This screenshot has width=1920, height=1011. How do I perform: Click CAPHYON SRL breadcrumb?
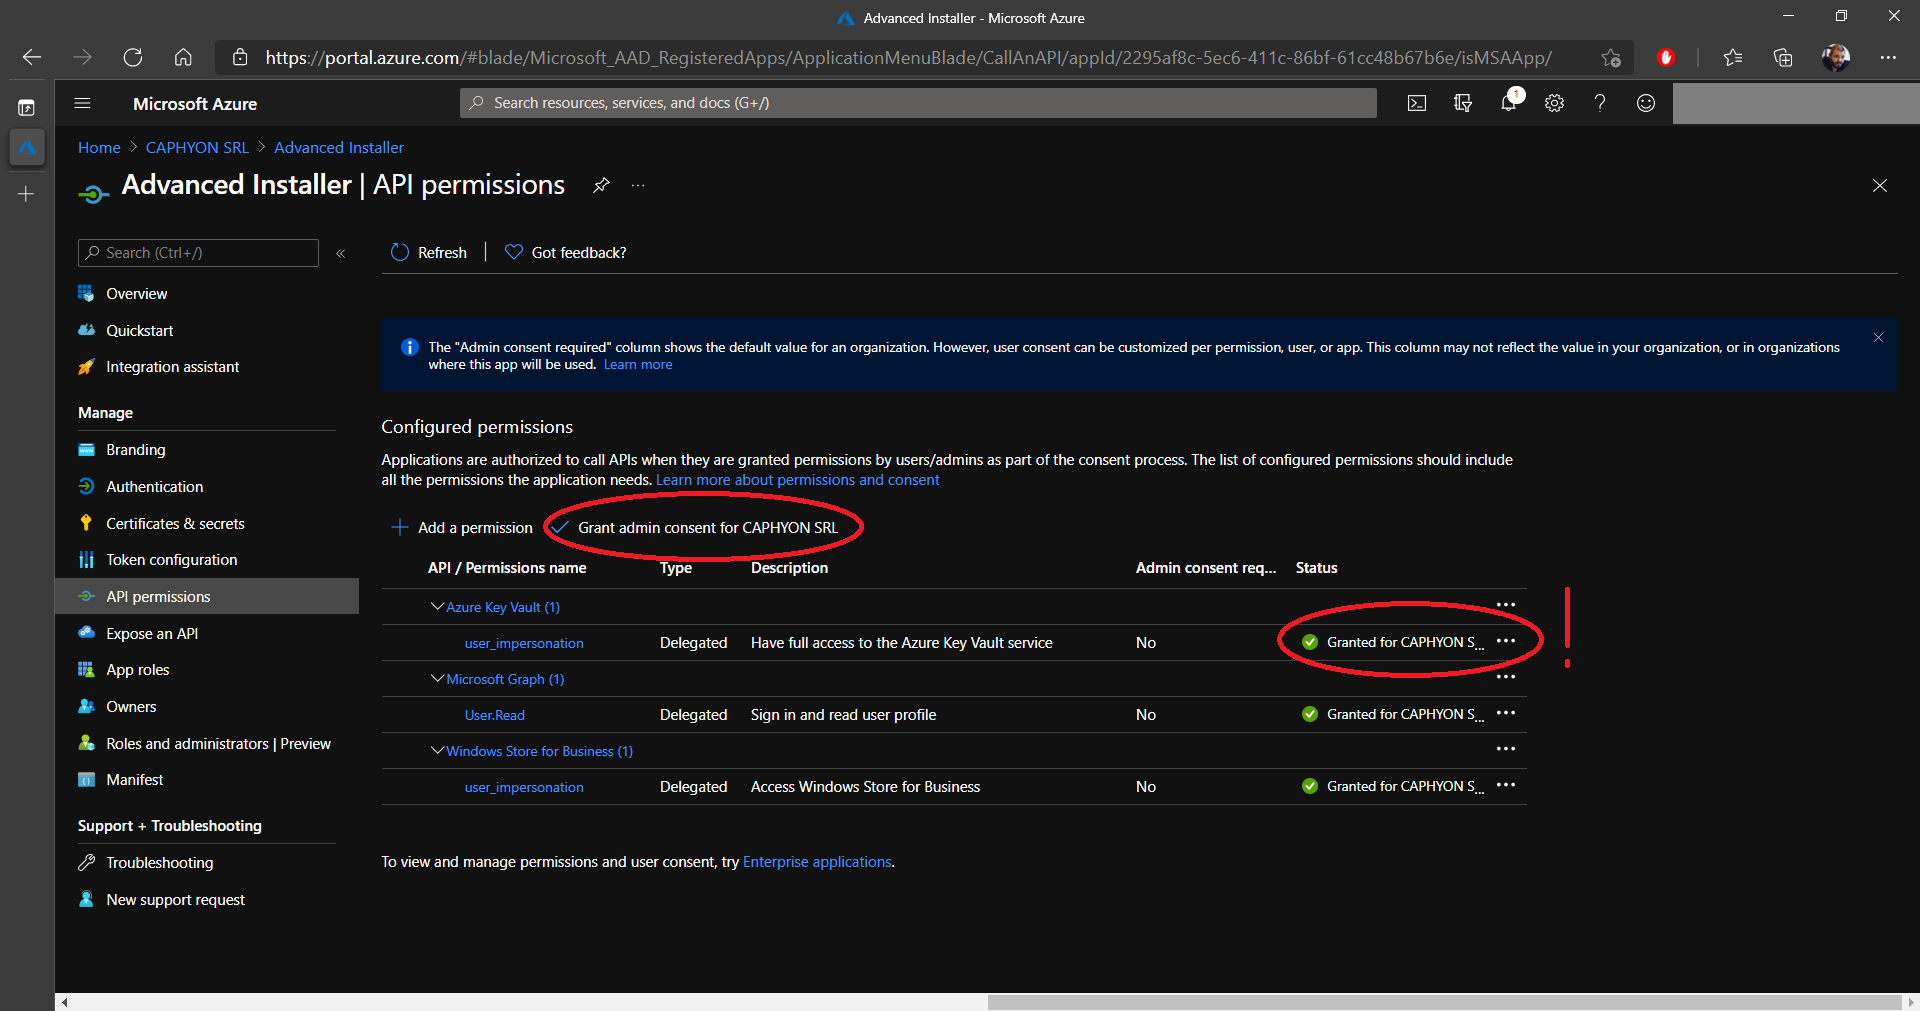coord(197,148)
